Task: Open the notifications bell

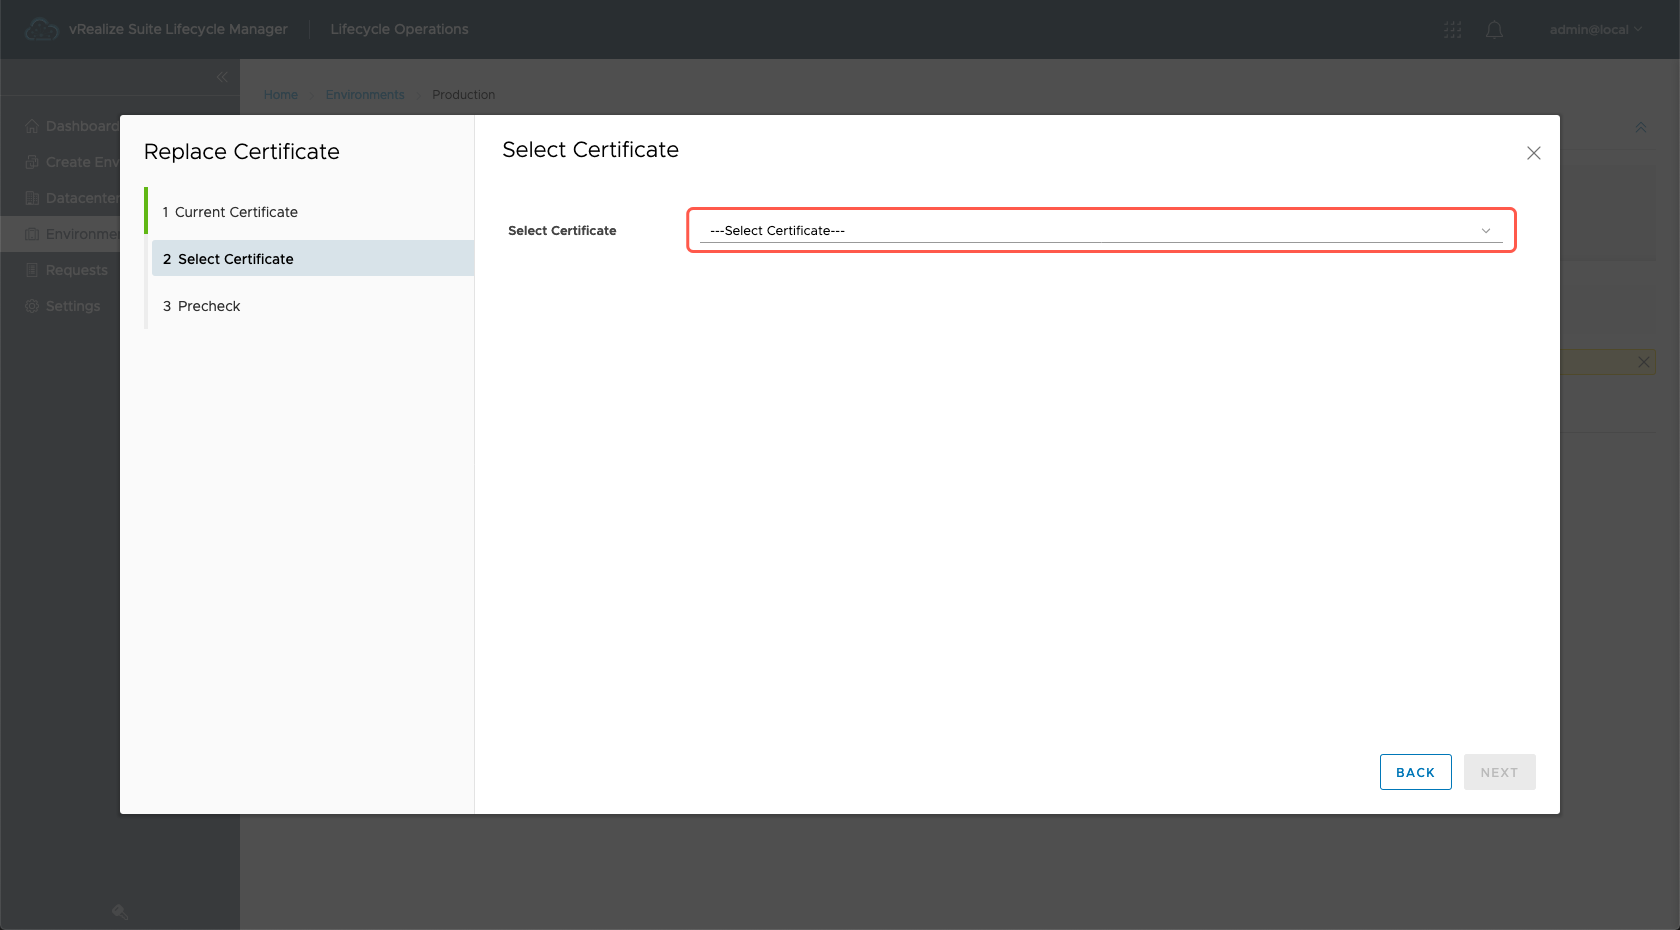Action: 1494,30
